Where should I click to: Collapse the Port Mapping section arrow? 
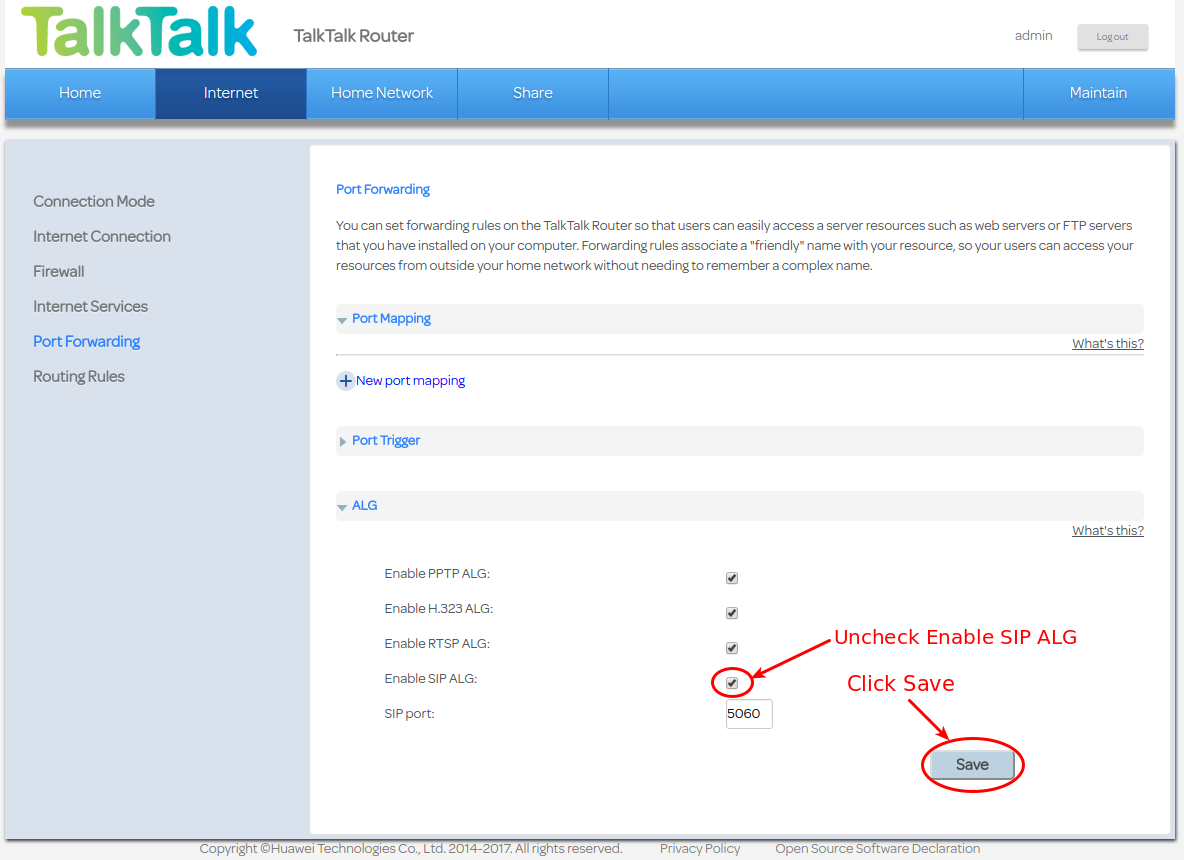tap(342, 320)
